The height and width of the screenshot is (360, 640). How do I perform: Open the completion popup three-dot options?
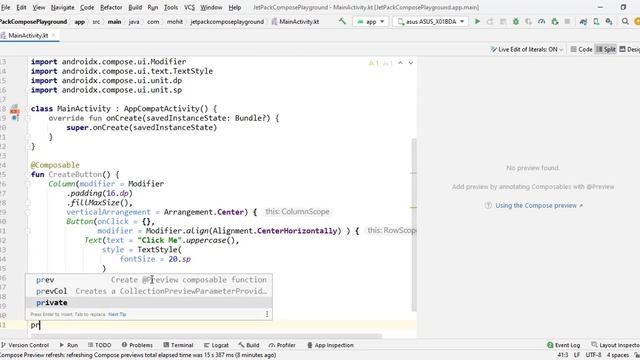(267, 314)
